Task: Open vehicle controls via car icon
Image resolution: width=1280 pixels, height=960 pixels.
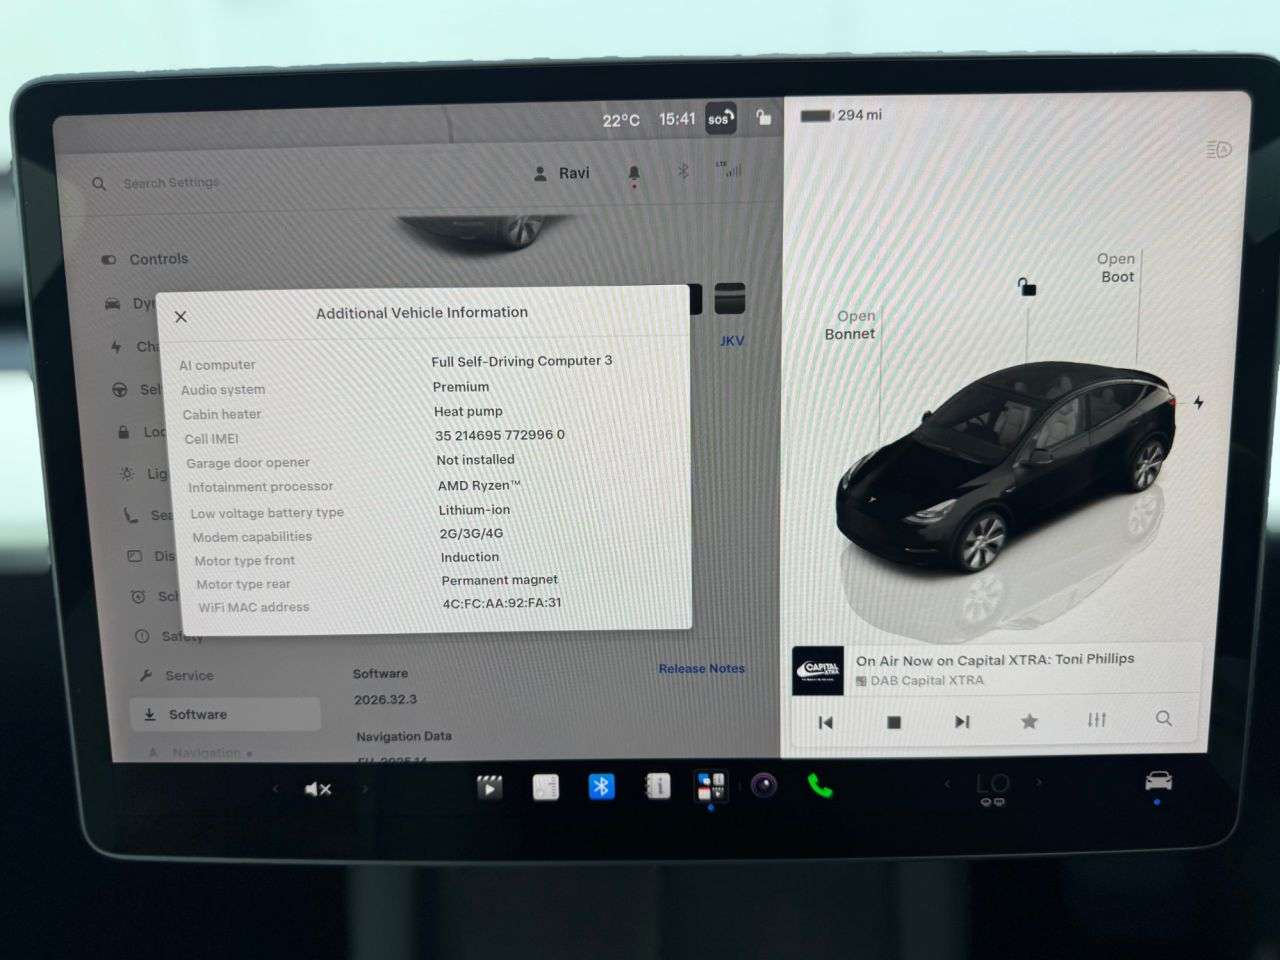Action: [1158, 781]
